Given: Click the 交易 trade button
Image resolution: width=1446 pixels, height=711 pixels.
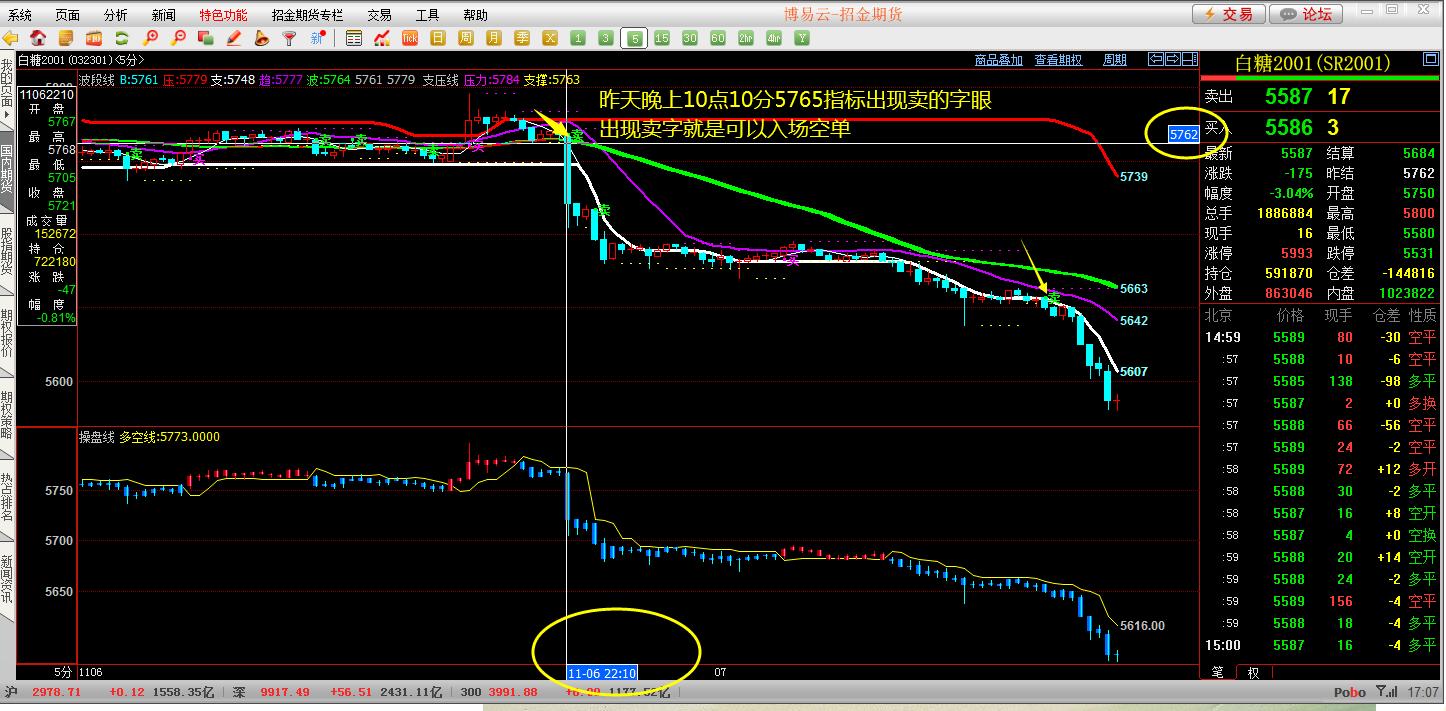Looking at the screenshot, I should click(1228, 14).
